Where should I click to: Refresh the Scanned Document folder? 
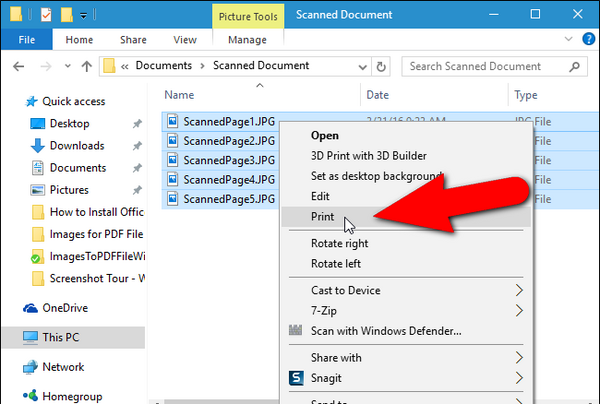(x=381, y=67)
